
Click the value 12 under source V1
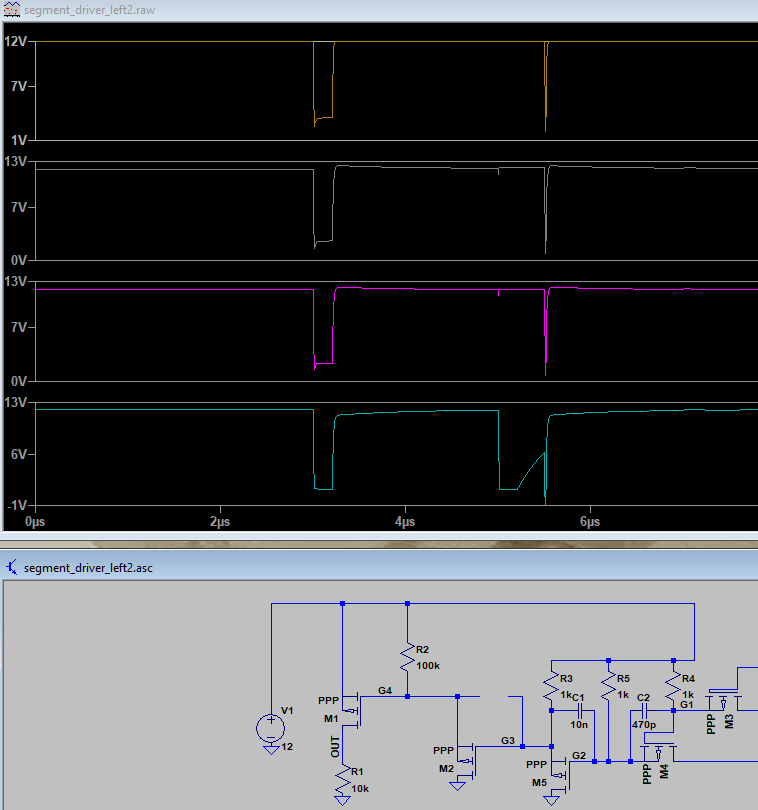click(x=287, y=746)
